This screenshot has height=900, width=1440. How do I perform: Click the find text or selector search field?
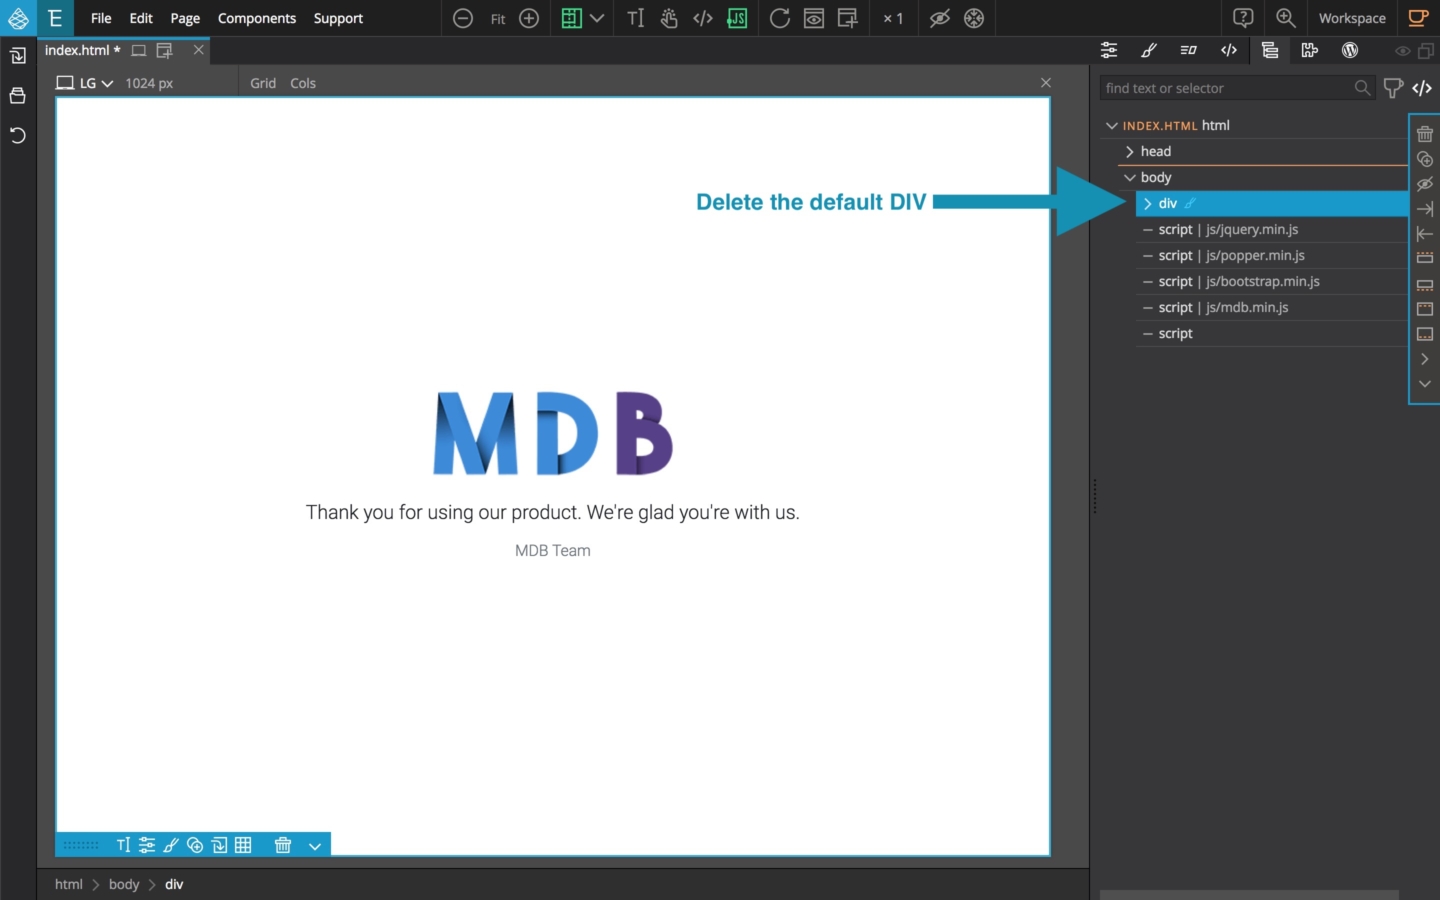coord(1225,88)
